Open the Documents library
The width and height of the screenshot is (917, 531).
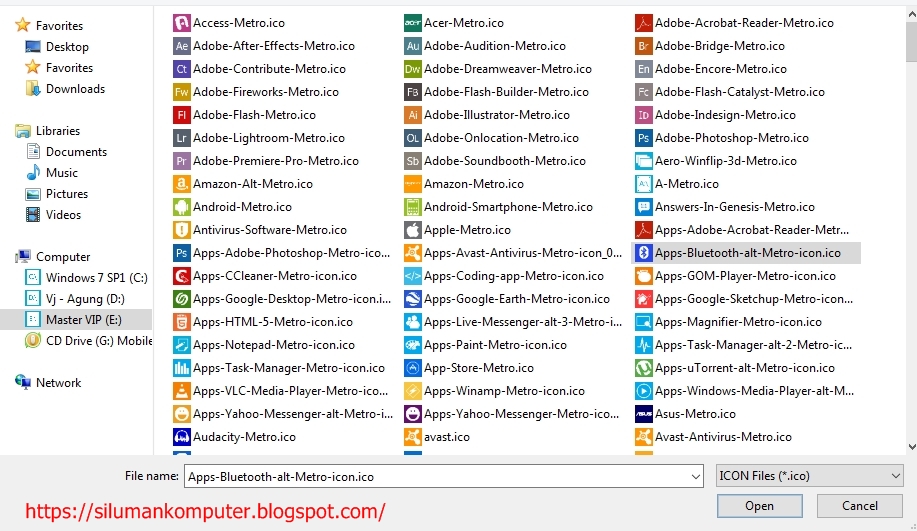tap(66, 152)
